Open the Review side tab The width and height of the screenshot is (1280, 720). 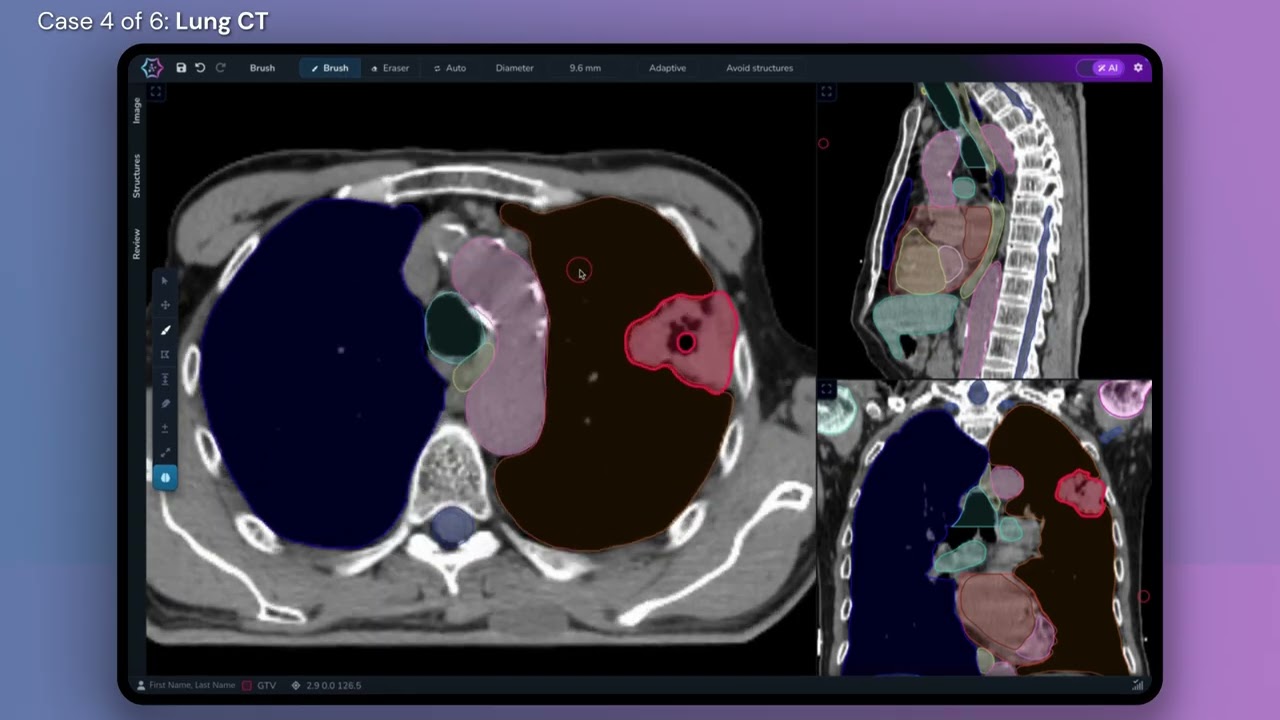[x=137, y=244]
